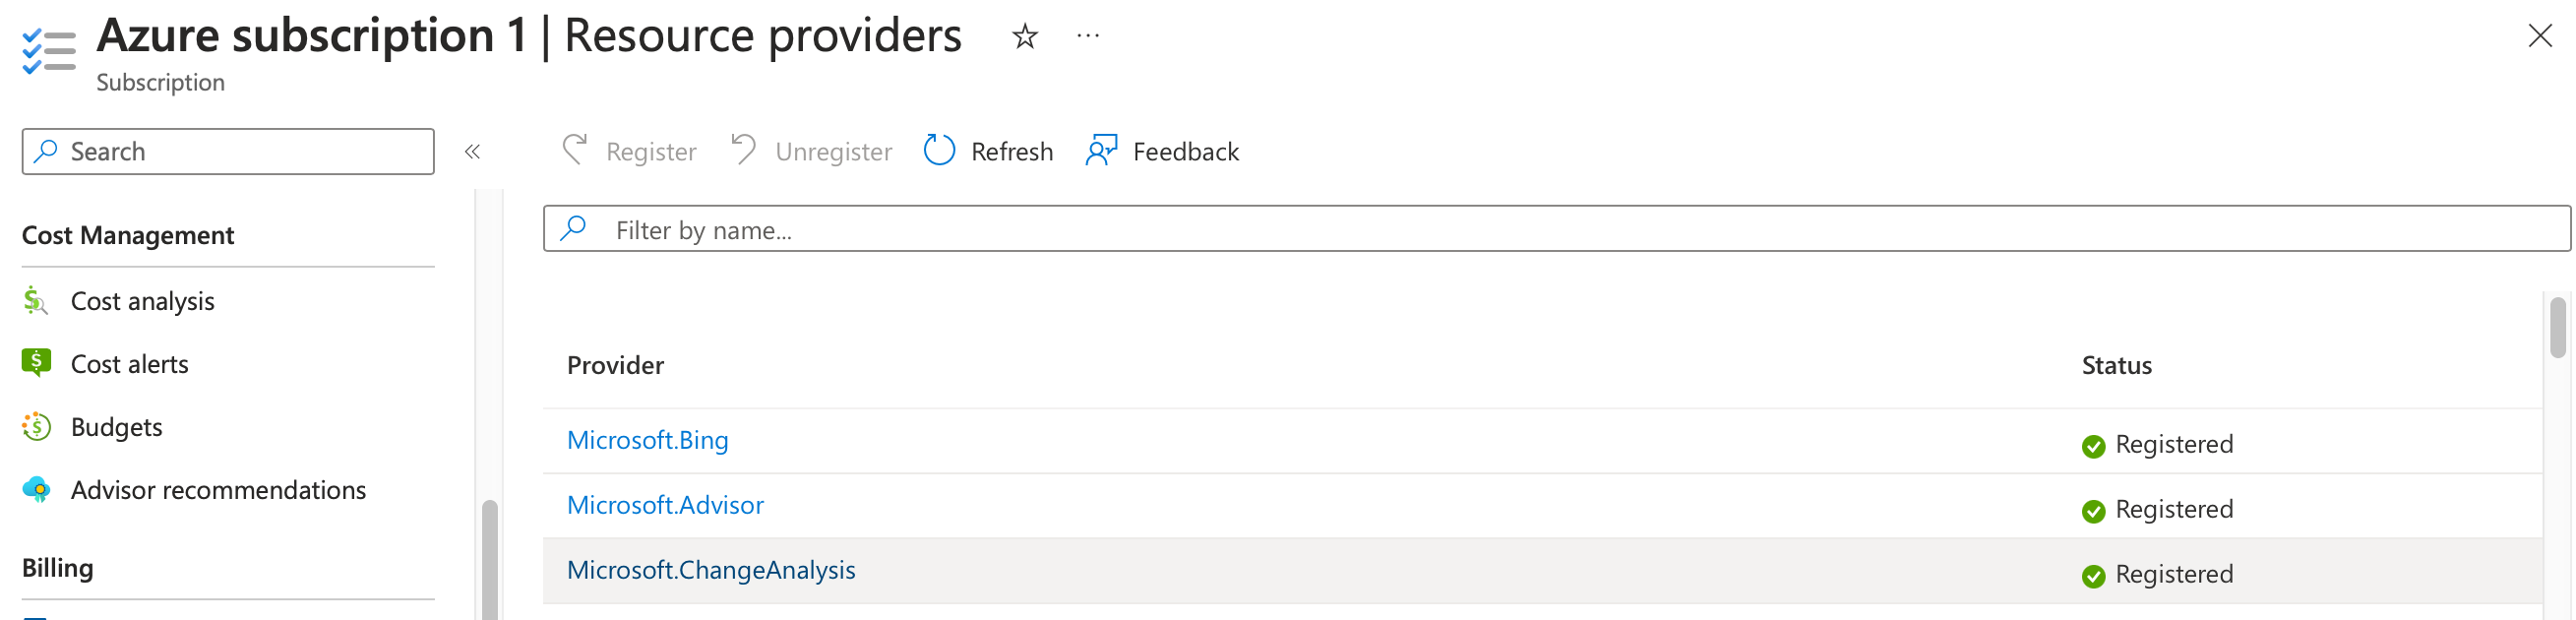Click the Provider column header

click(615, 365)
